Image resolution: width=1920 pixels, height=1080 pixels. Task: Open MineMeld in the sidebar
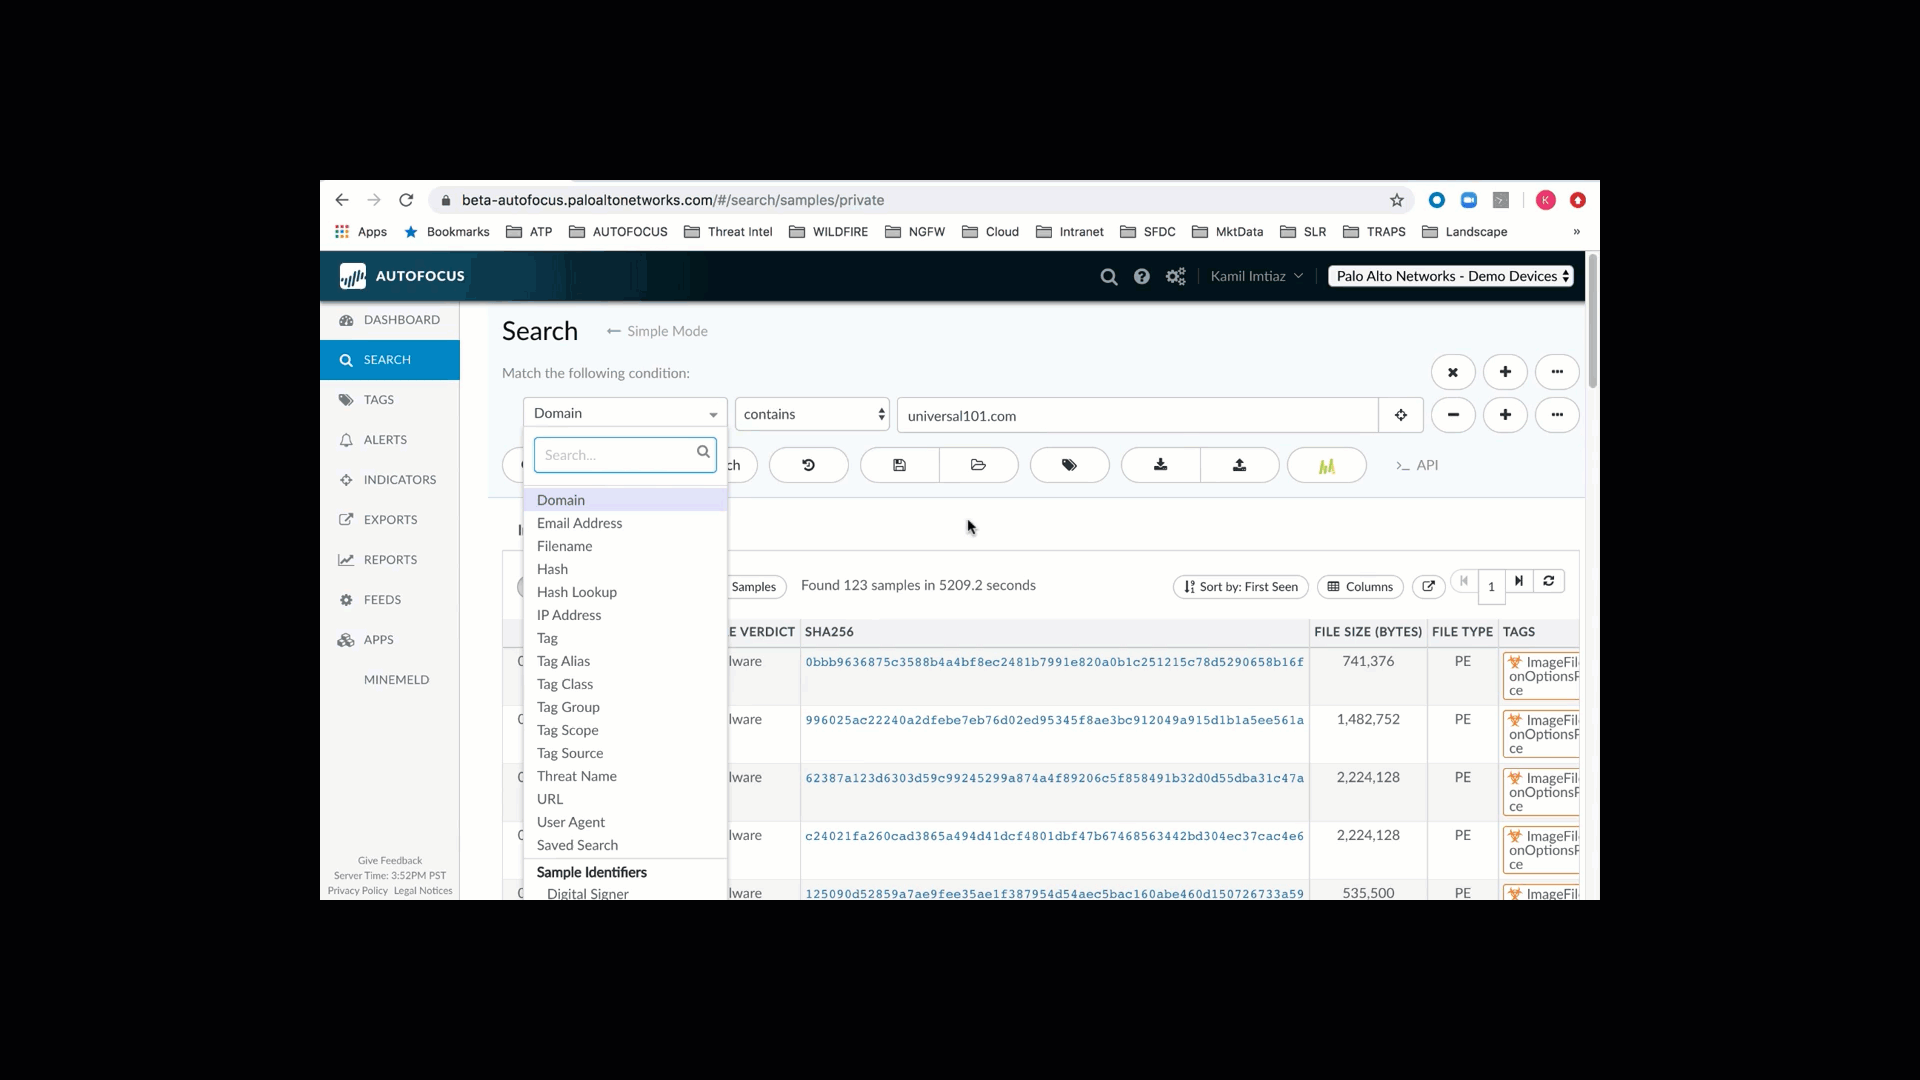coord(390,680)
